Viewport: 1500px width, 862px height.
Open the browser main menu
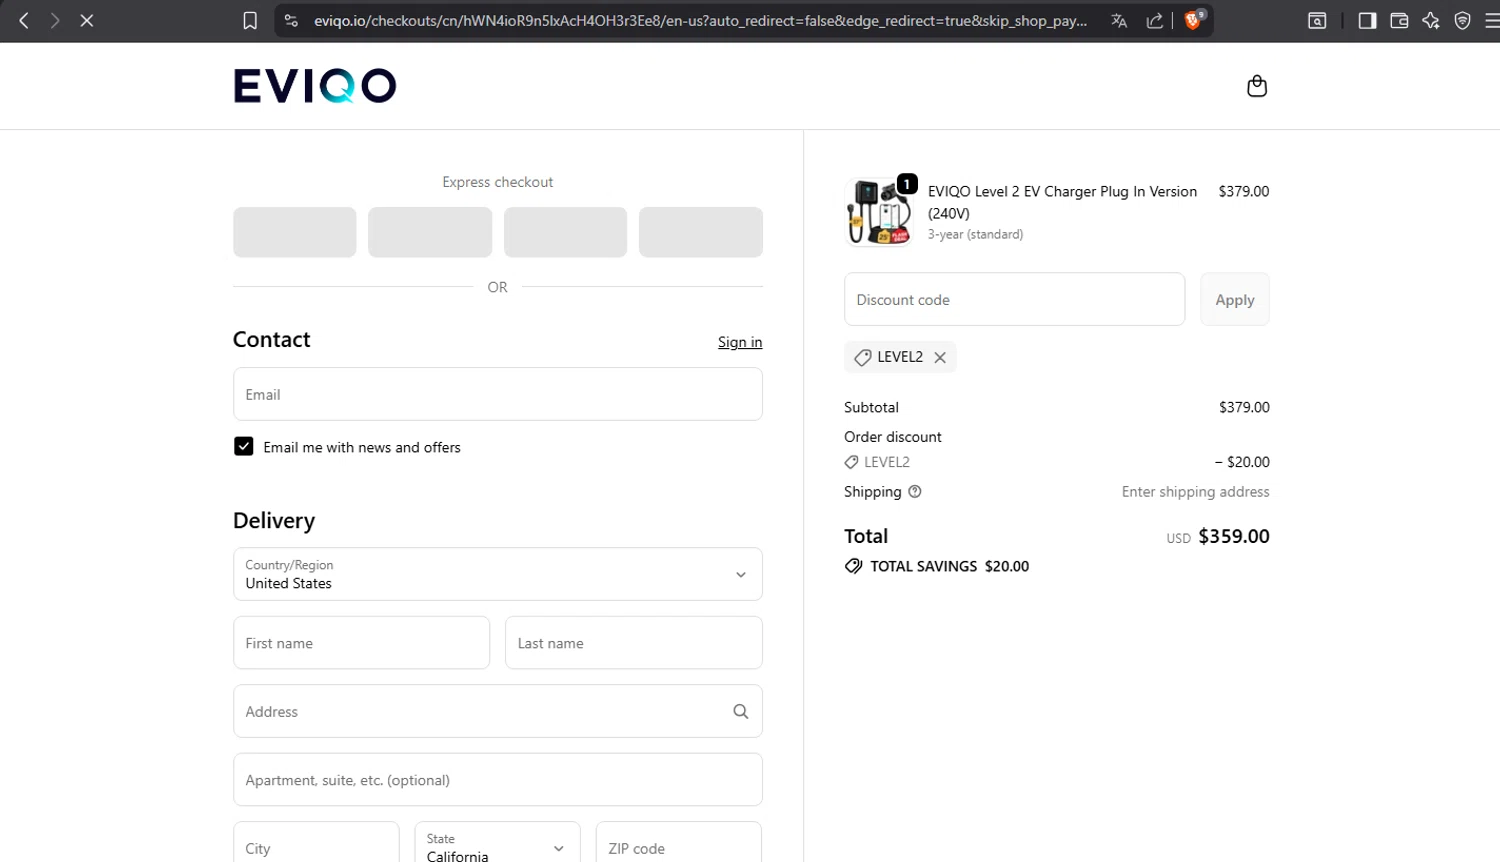pos(1492,20)
